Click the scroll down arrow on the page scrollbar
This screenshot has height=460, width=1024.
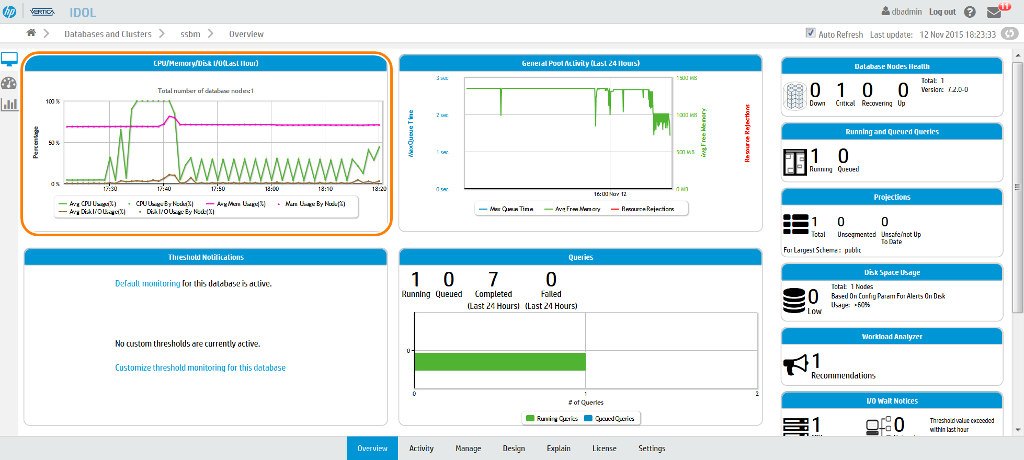click(x=1017, y=429)
